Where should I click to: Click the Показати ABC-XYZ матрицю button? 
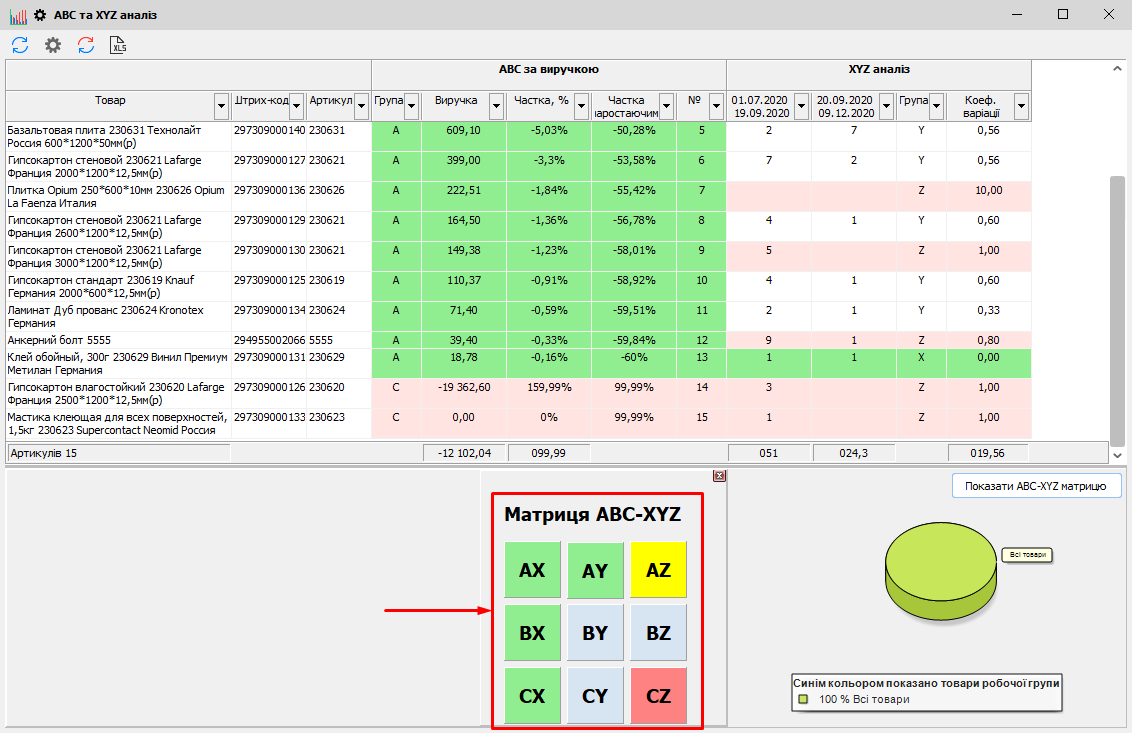(x=1035, y=486)
